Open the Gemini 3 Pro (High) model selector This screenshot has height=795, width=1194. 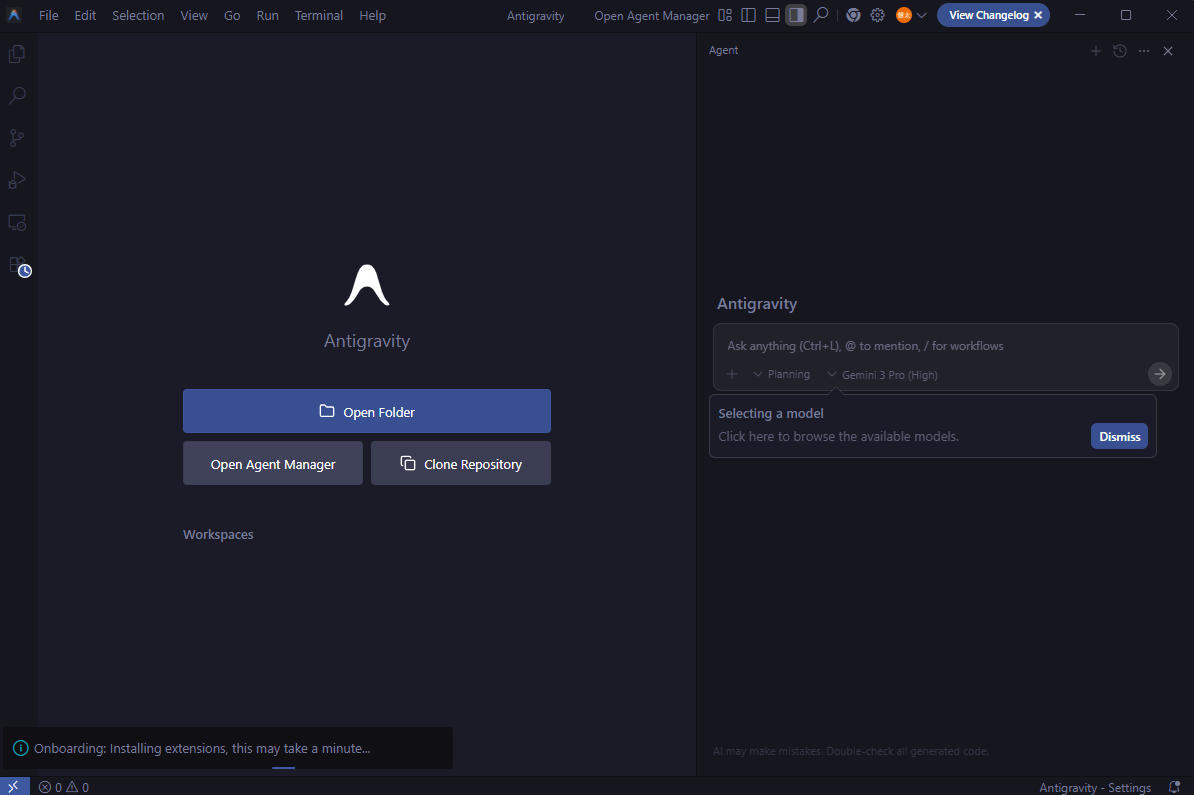tap(882, 374)
